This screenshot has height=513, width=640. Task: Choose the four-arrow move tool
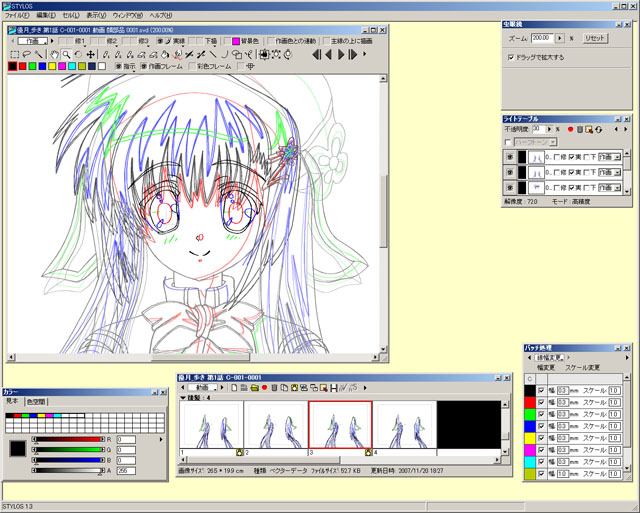click(91, 55)
